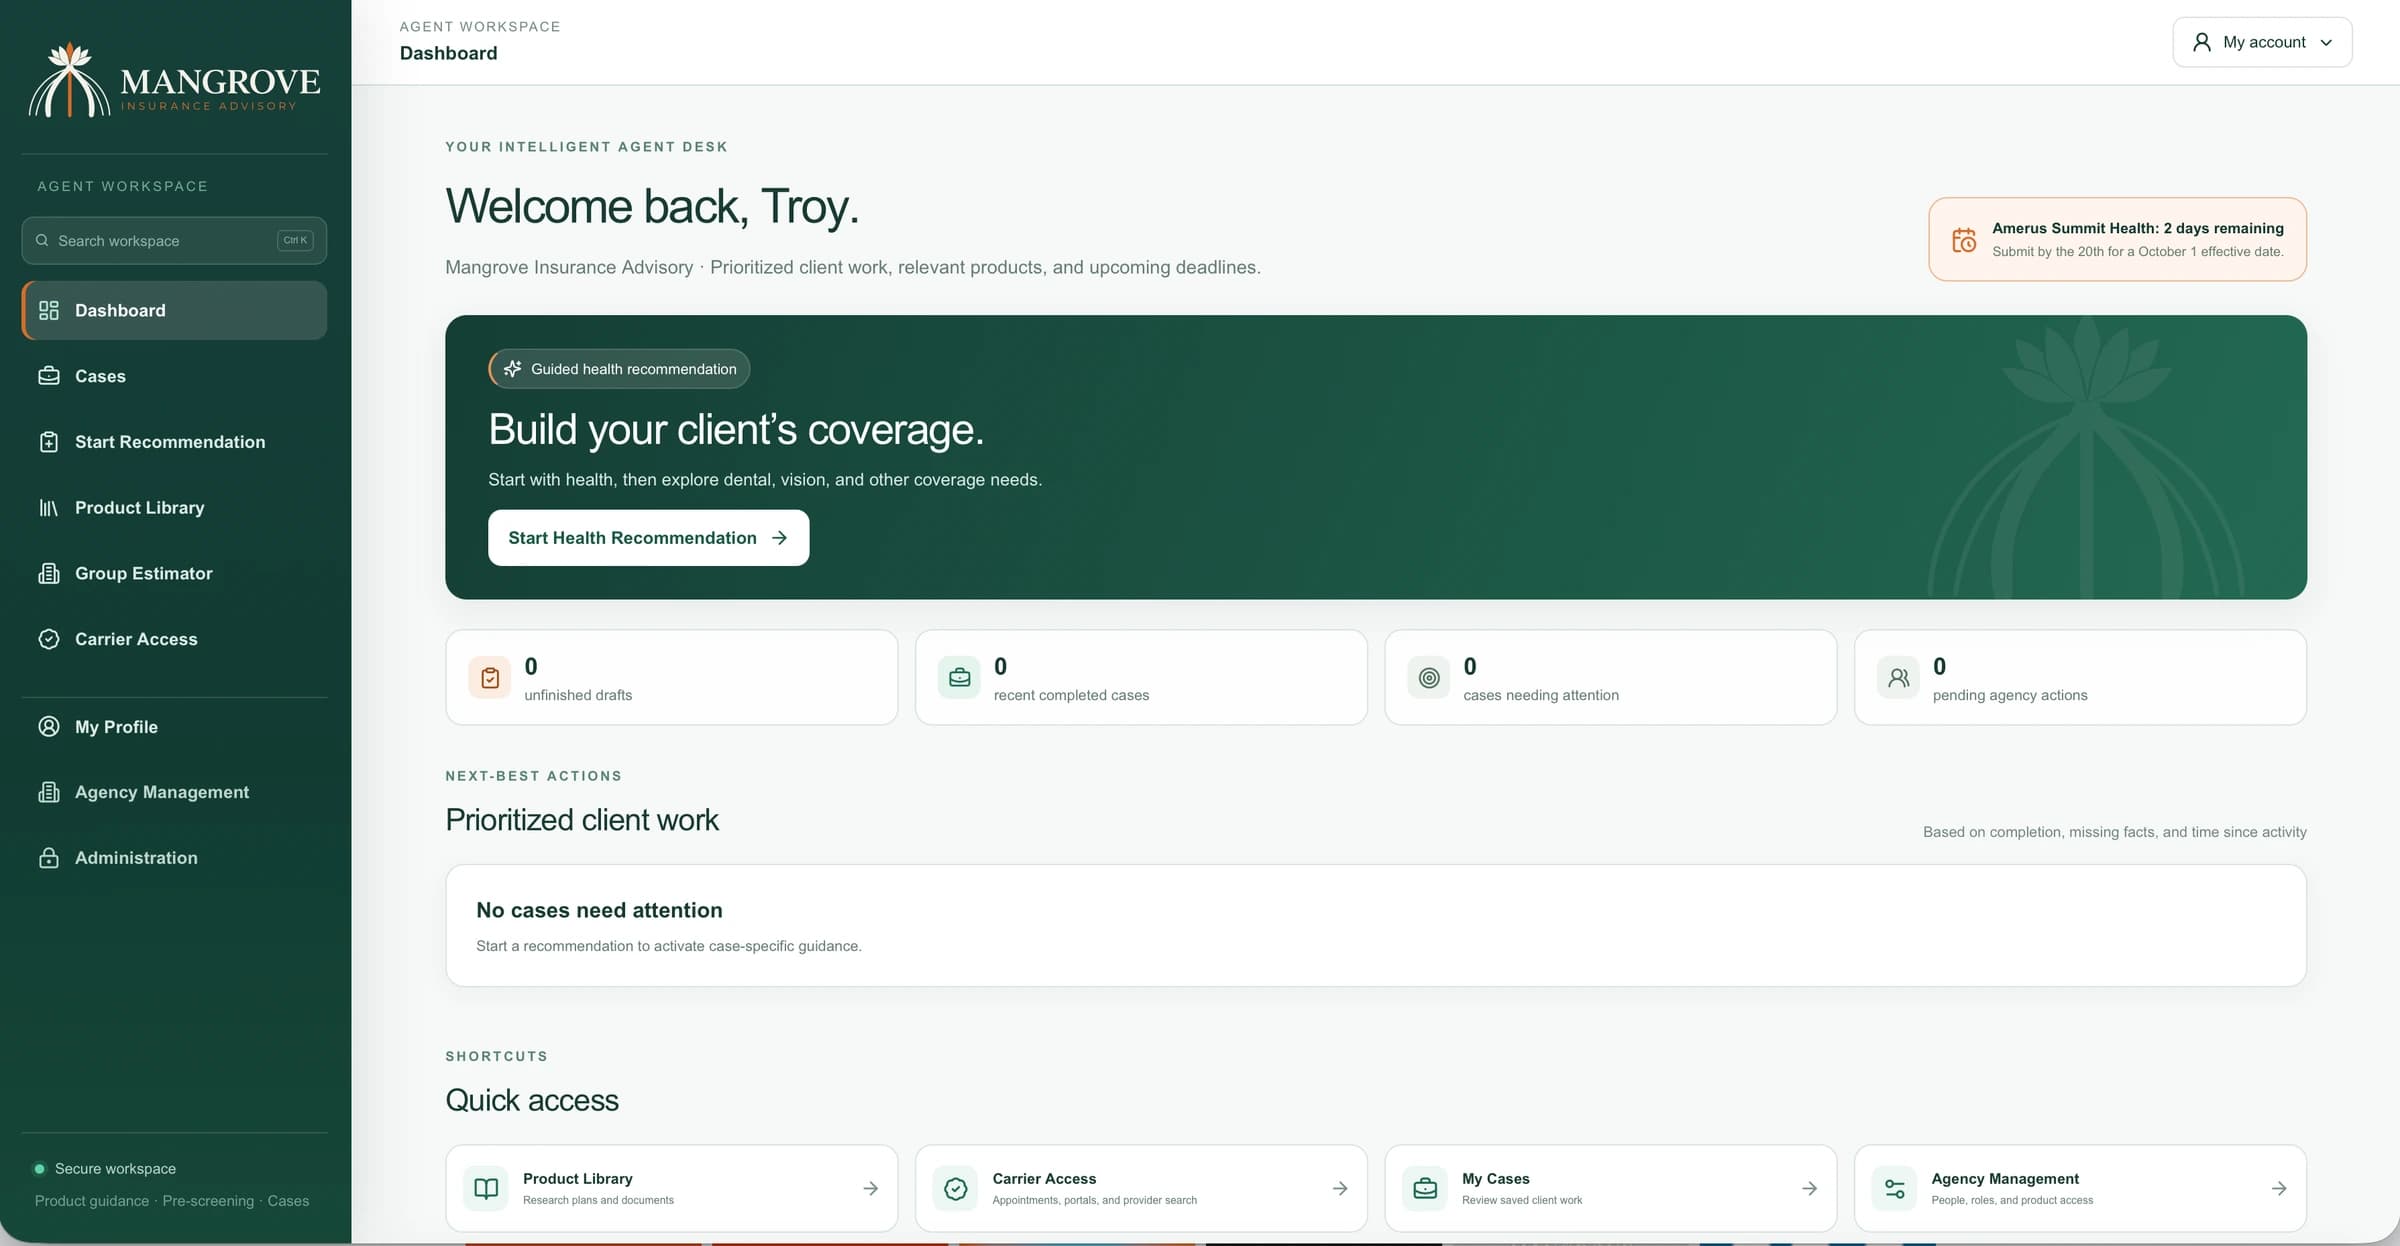2400x1246 pixels.
Task: Click the Dashboard grid icon in sidebar
Action: tap(49, 310)
